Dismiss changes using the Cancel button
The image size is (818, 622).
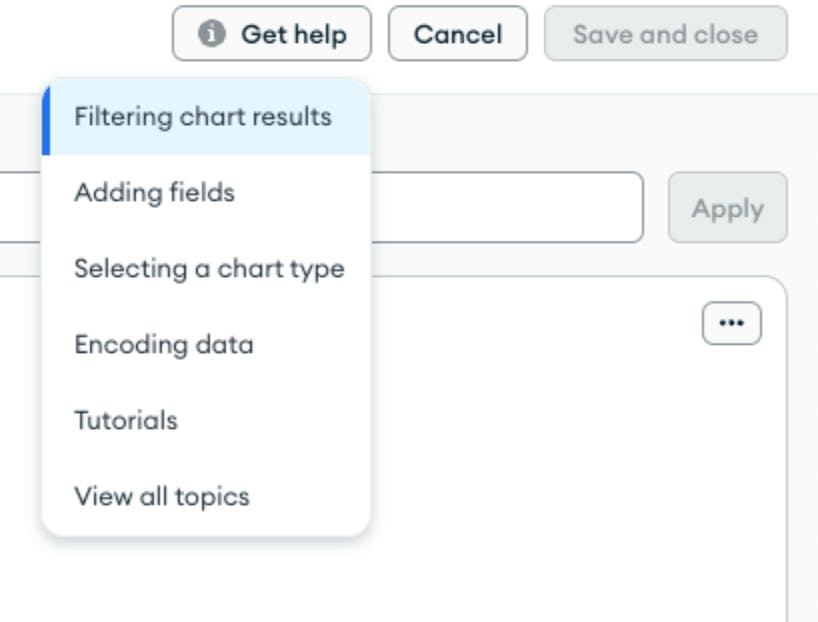click(x=457, y=33)
